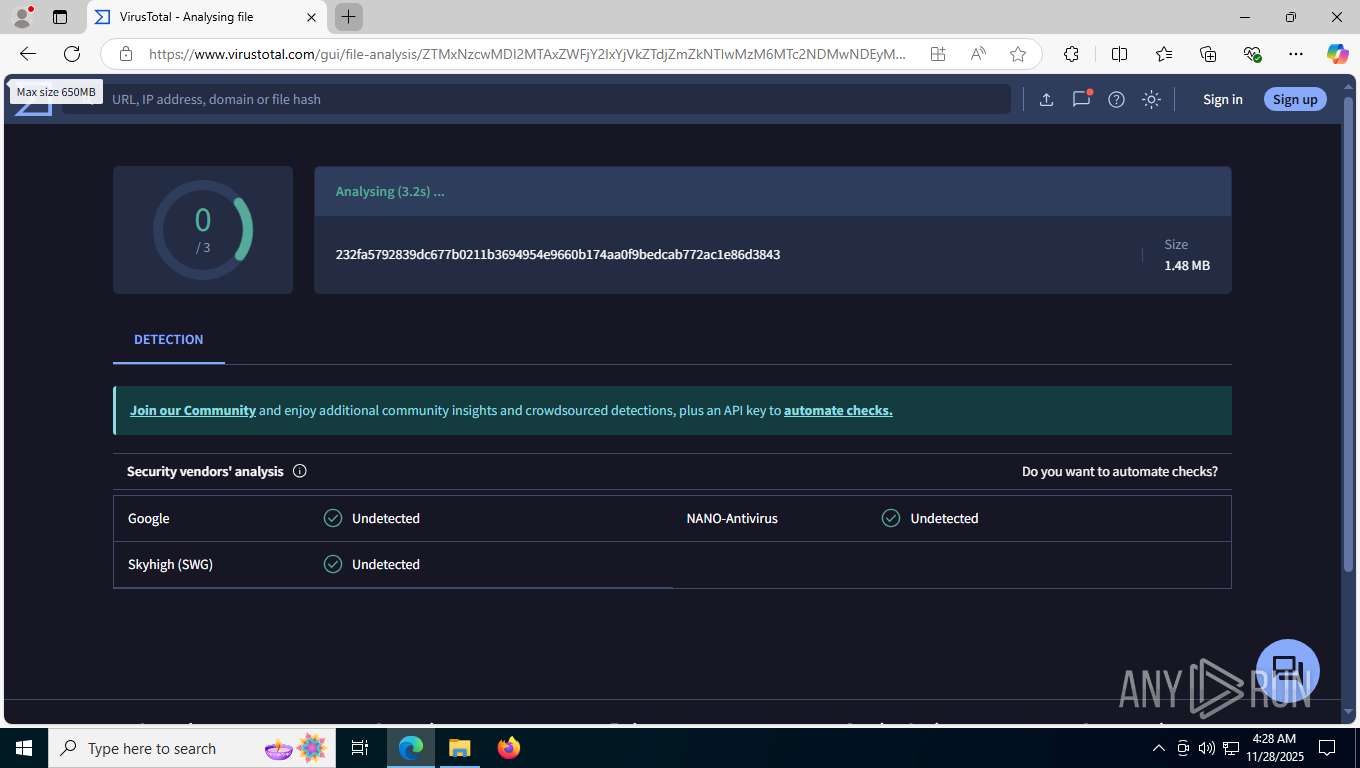Screen dimensions: 1360x768
Task: Launch Firefox from the taskbar
Action: point(509,748)
